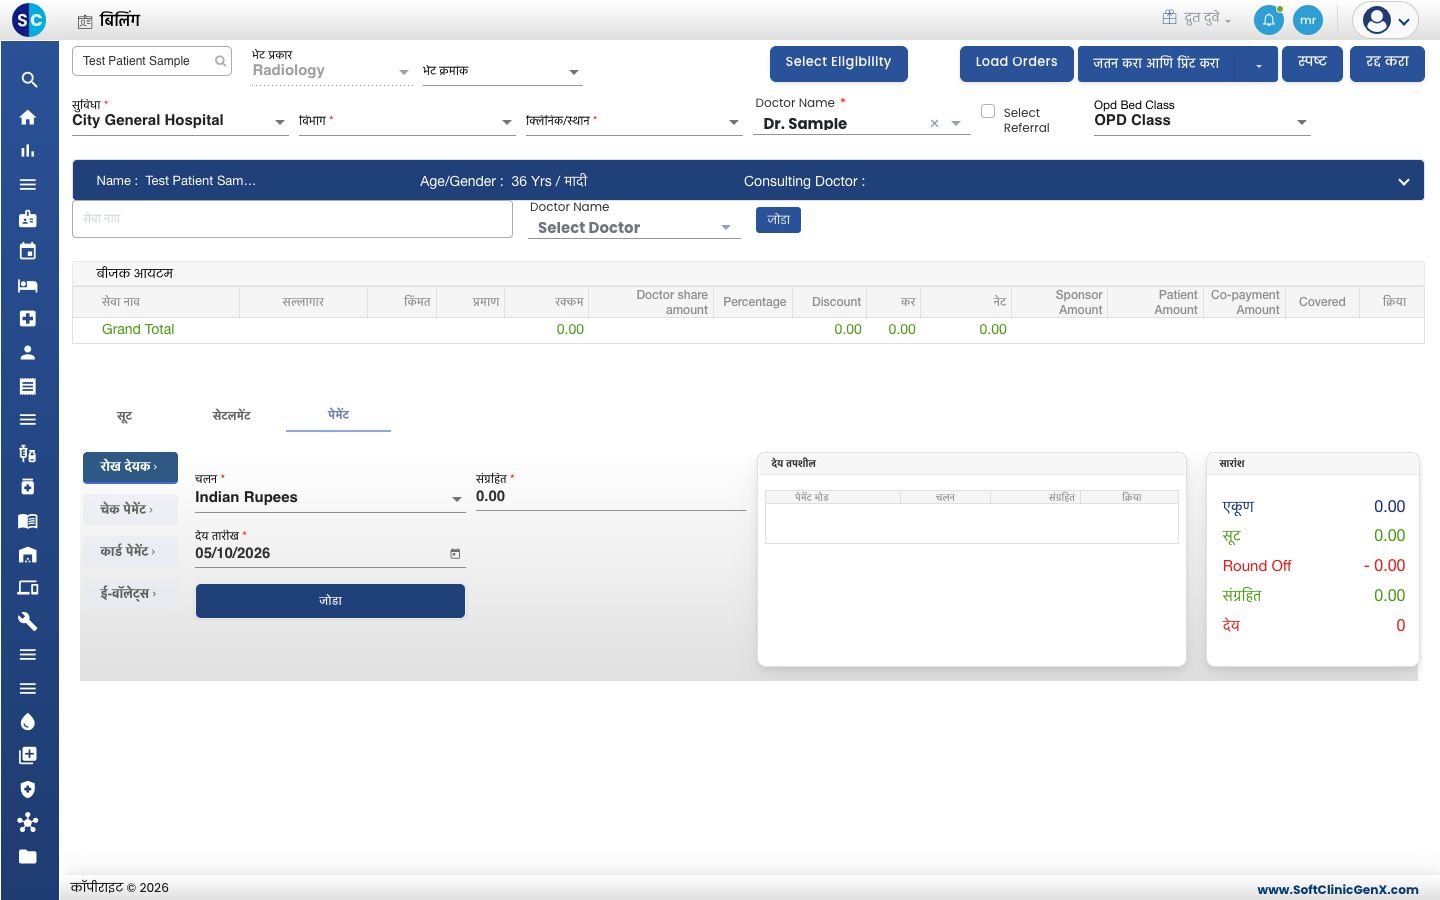Click the Select Eligibility button
1440x900 pixels.
(838, 63)
